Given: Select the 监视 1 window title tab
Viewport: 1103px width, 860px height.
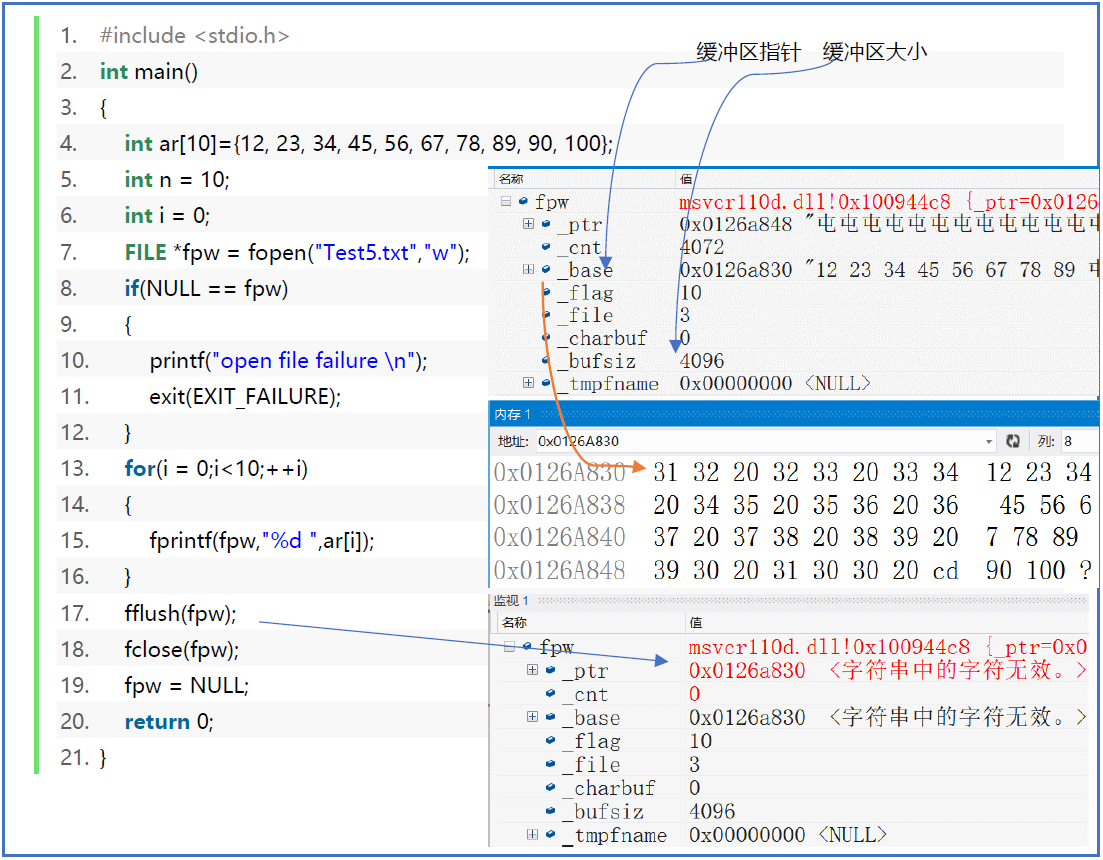Looking at the screenshot, I should 511,601.
